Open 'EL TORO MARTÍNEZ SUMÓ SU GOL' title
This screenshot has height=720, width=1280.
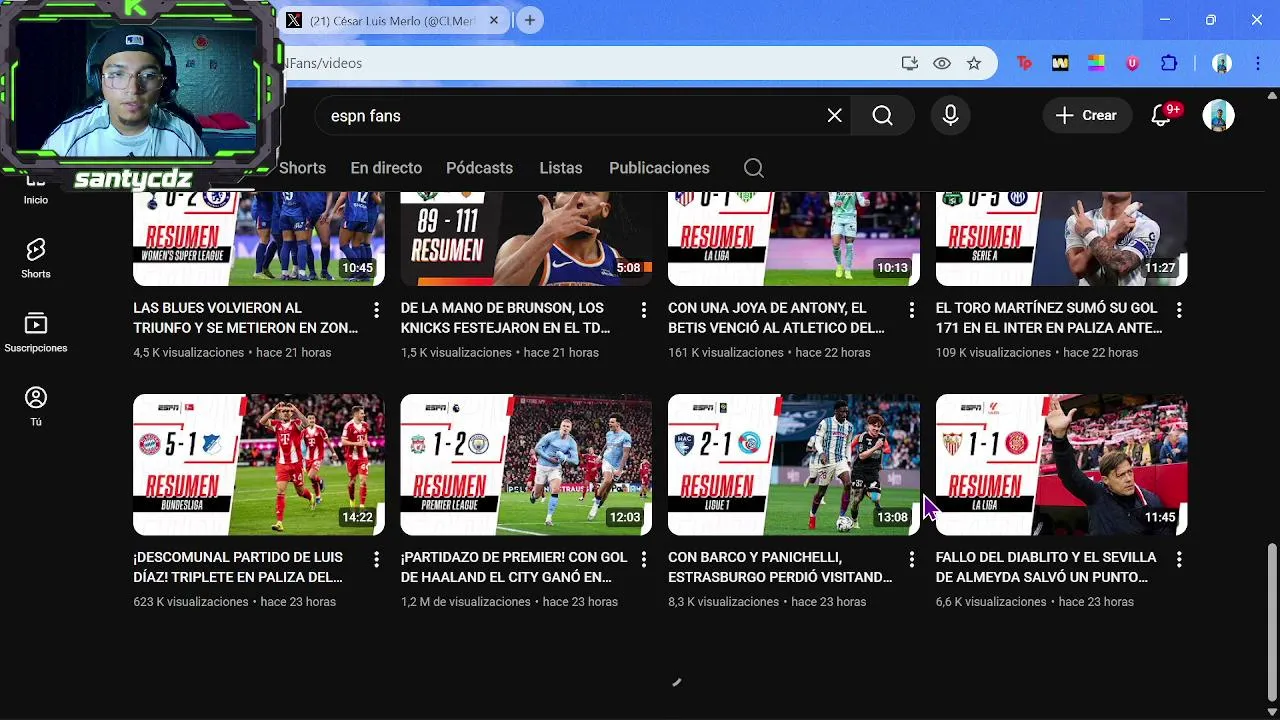(x=1049, y=318)
